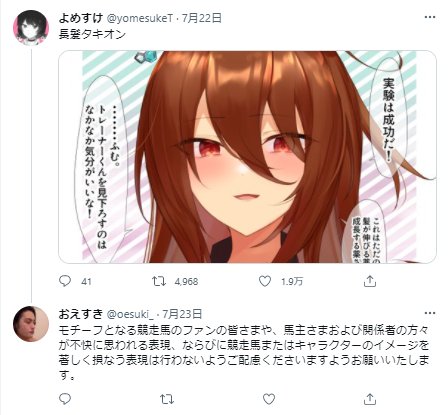The height and width of the screenshot is (415, 448).
Task: Visit the @yomesukeT handle
Action: [x=140, y=18]
